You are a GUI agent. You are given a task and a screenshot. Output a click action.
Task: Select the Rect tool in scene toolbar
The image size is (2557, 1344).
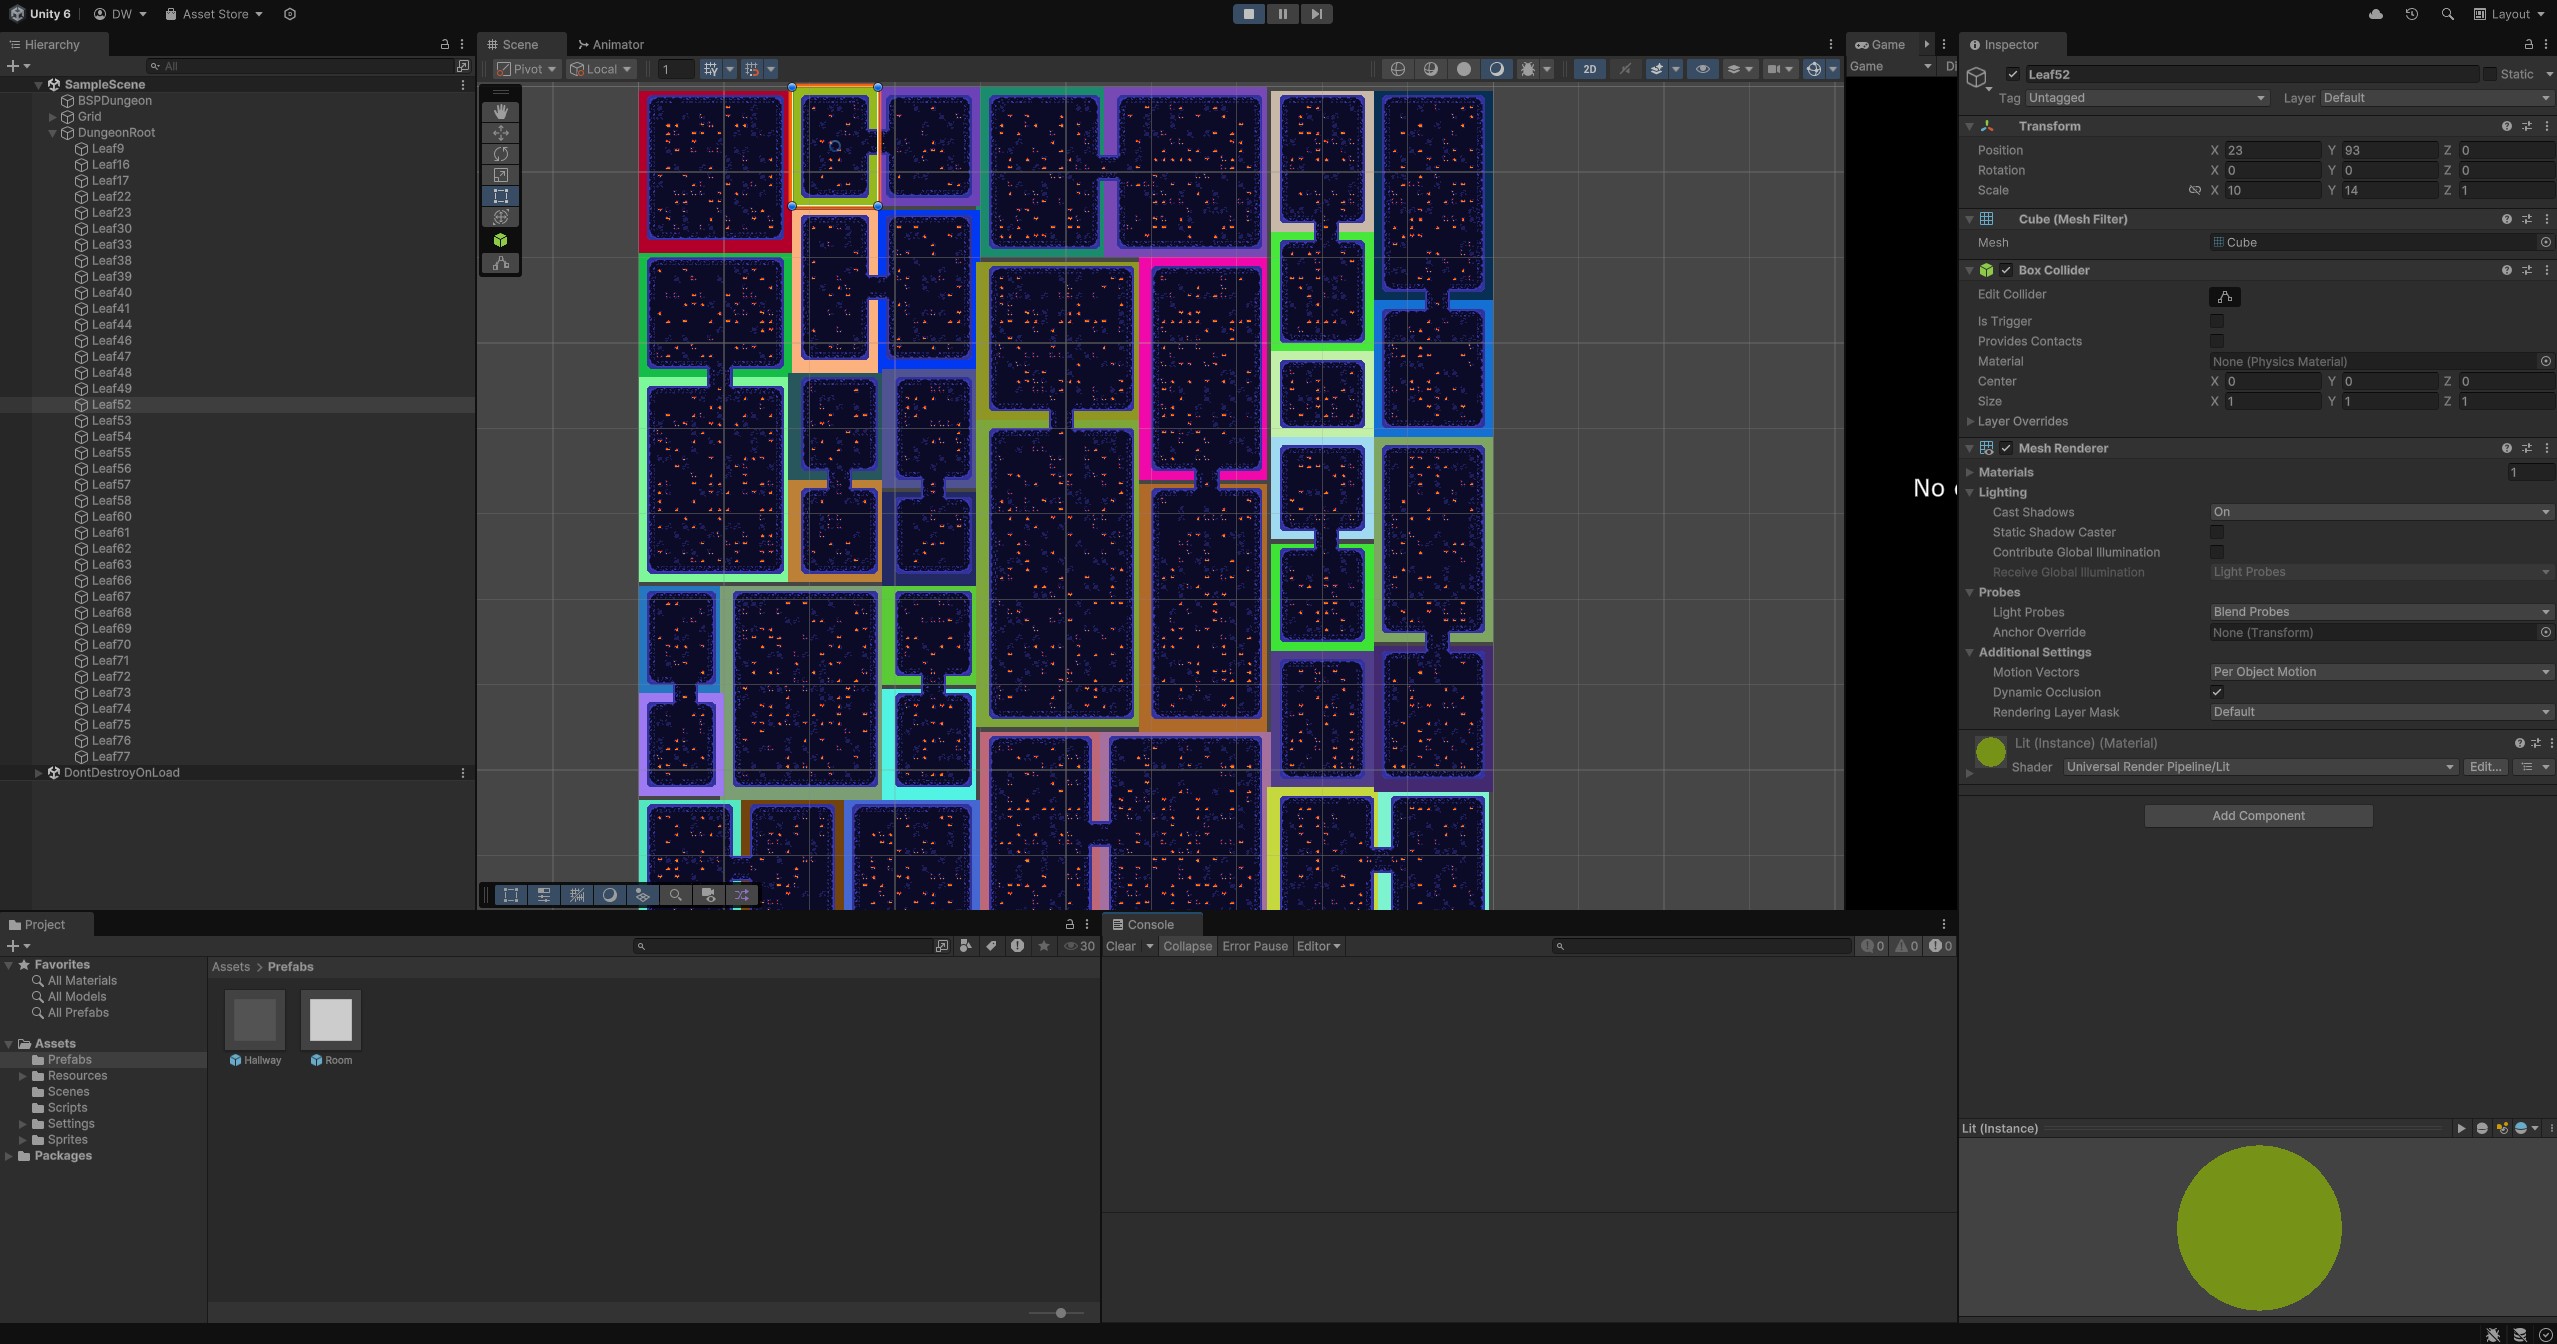click(x=501, y=196)
